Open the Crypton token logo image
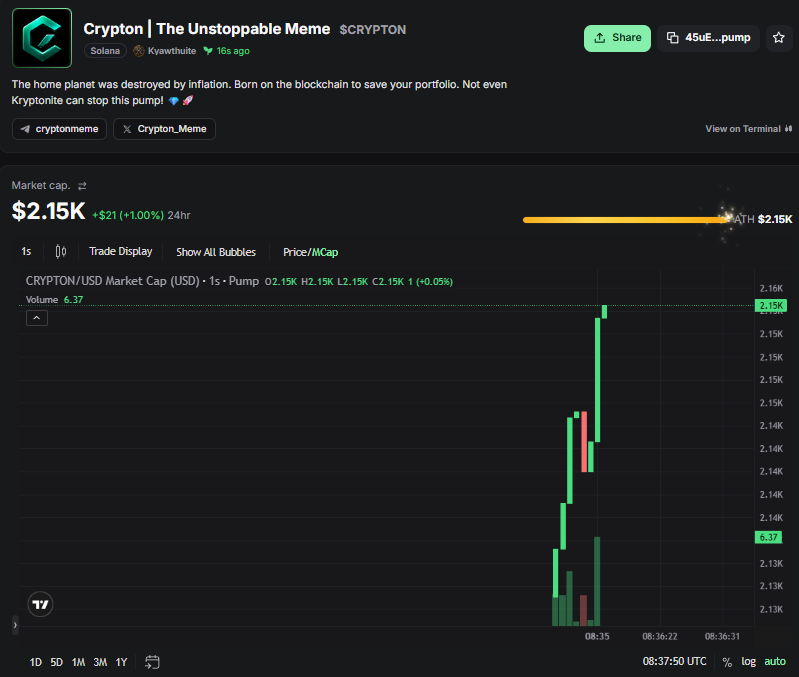The width and height of the screenshot is (799, 677). 42,38
